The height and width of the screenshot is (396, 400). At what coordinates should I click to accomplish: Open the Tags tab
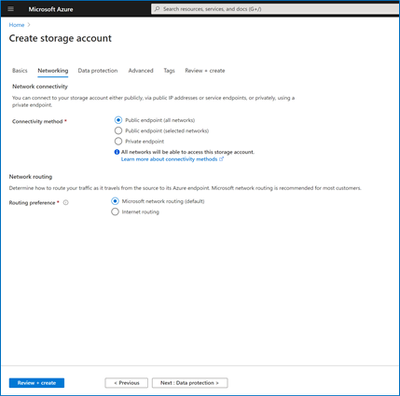click(169, 71)
